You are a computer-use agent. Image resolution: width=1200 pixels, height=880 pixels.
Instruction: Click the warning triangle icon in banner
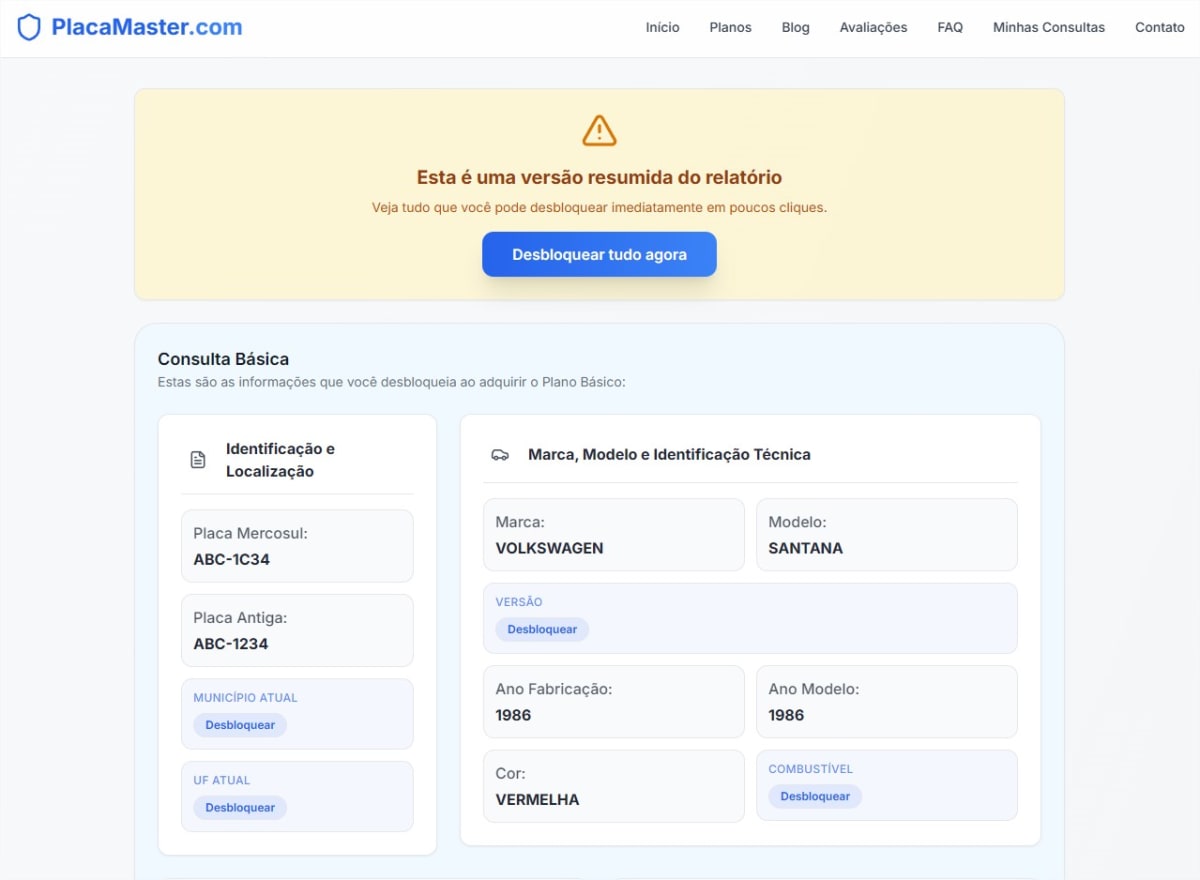pos(599,130)
